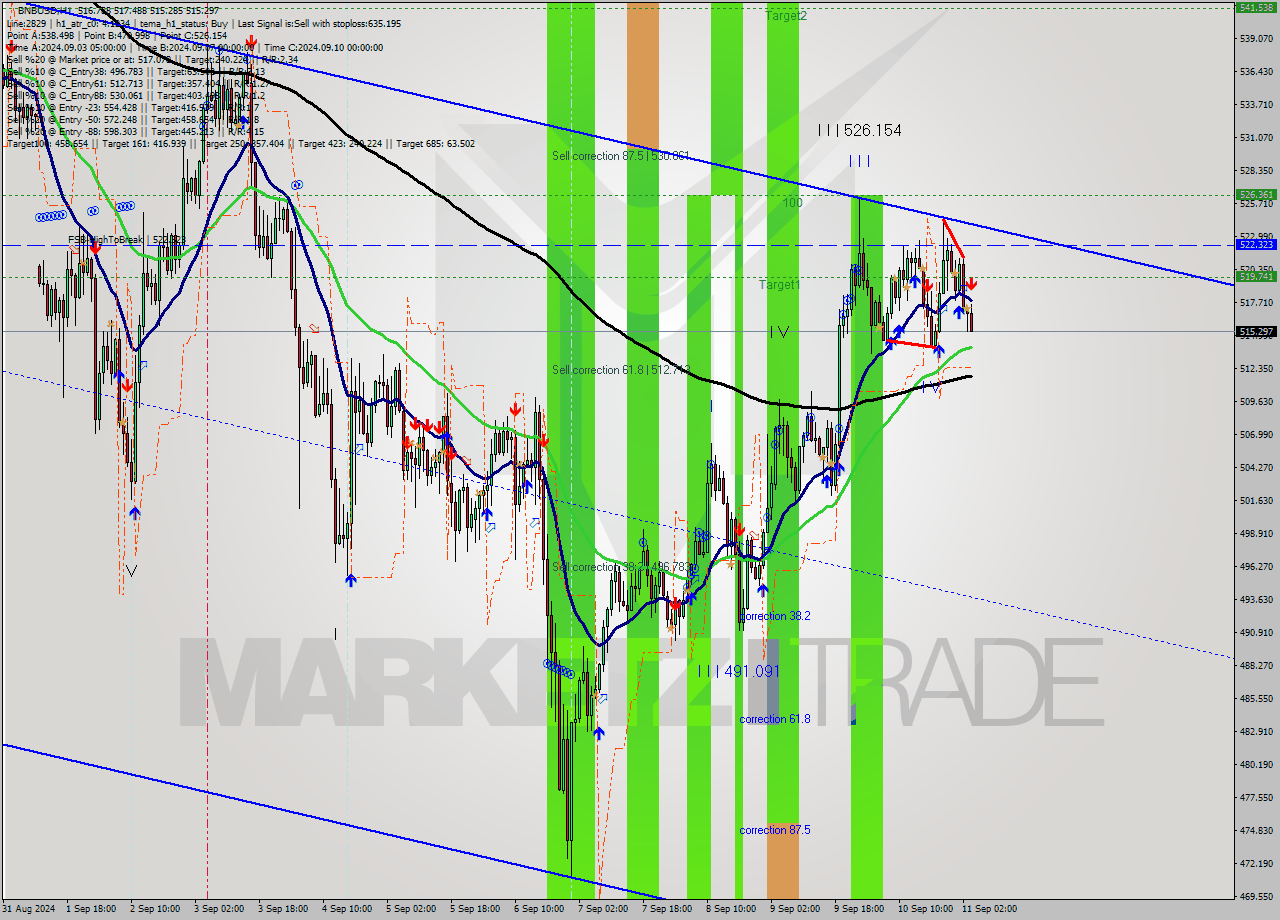This screenshot has height=920, width=1280.
Task: Click the 'I I I 526.154' wave label
Action: pyautogui.click(x=859, y=130)
